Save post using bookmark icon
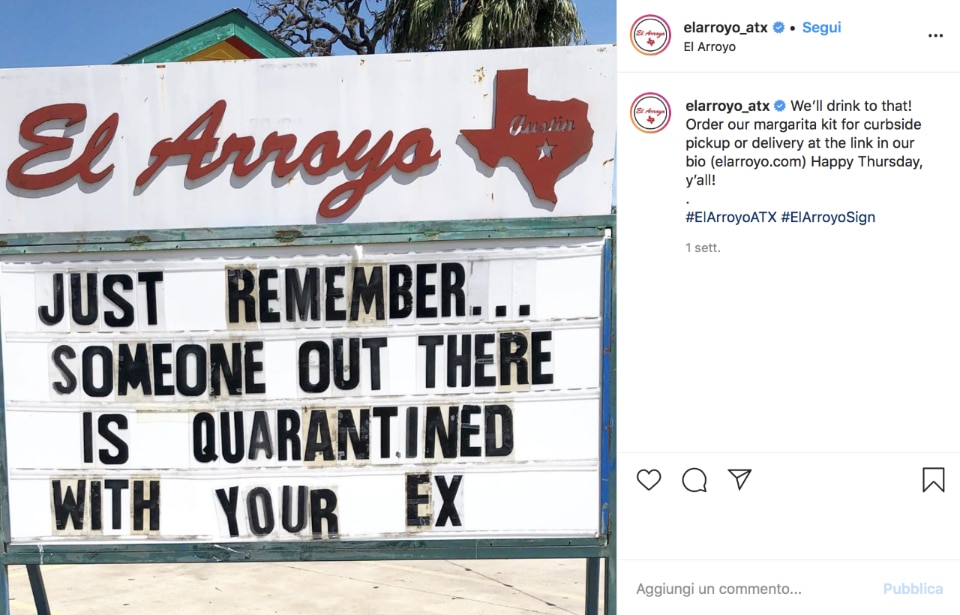This screenshot has height=615, width=960. (933, 480)
